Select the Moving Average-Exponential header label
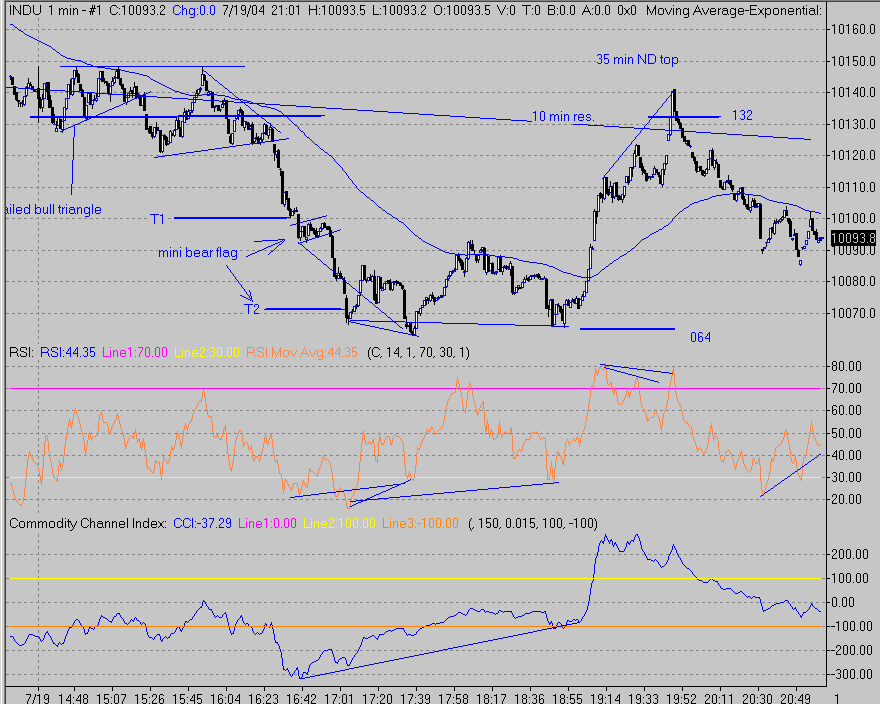 (735, 11)
